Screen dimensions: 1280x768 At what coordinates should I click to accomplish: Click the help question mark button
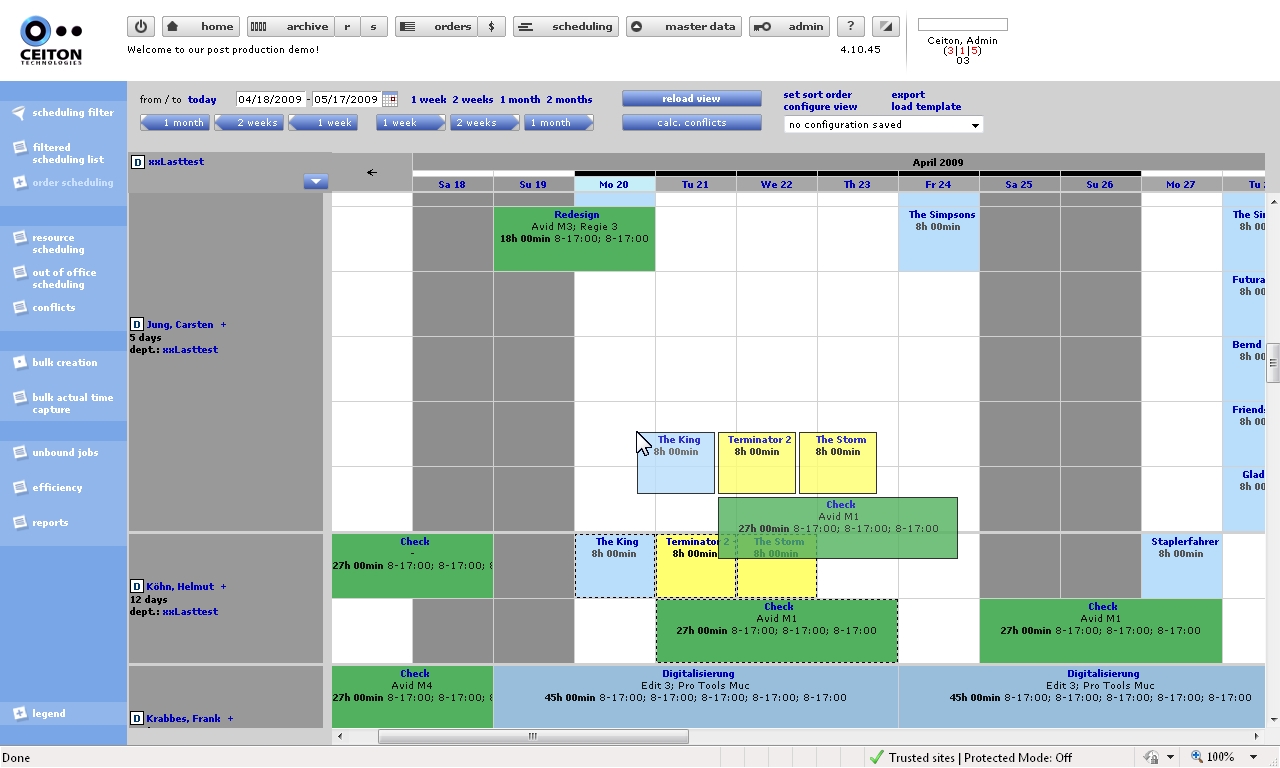coord(850,27)
